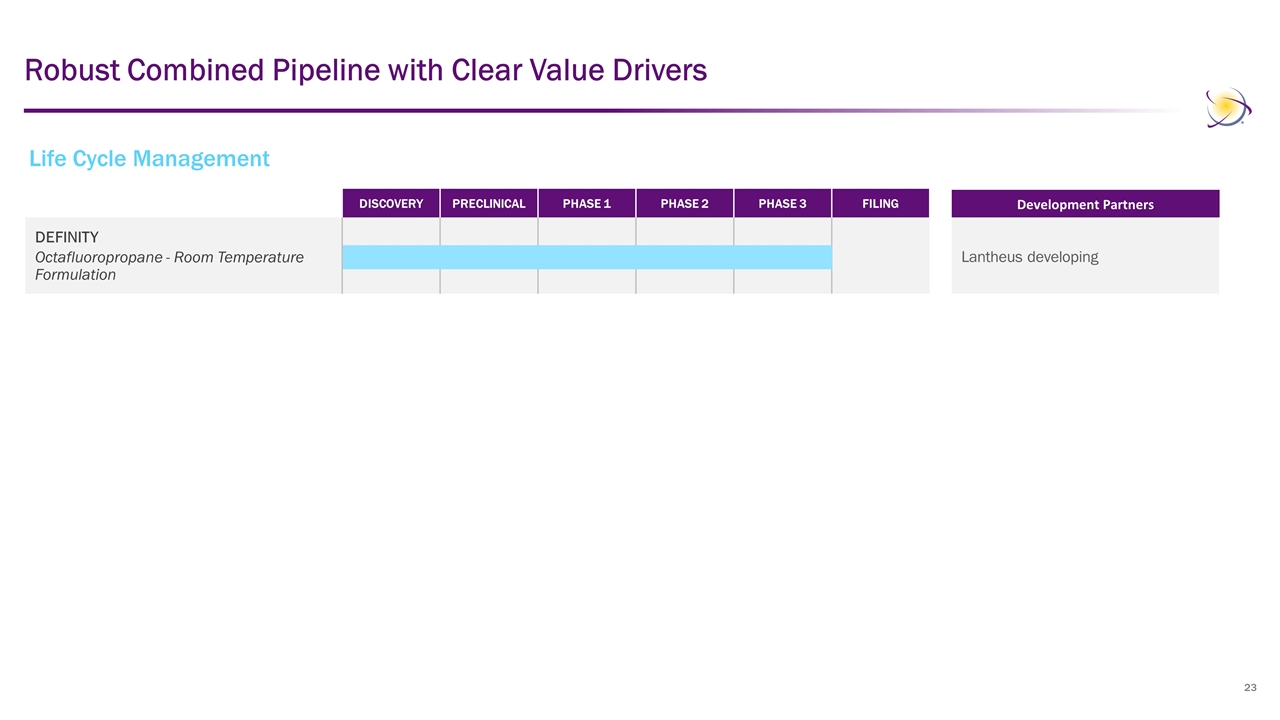Click the empty FILING cell in the DEFINITY row
This screenshot has width=1280, height=720.
click(x=880, y=257)
